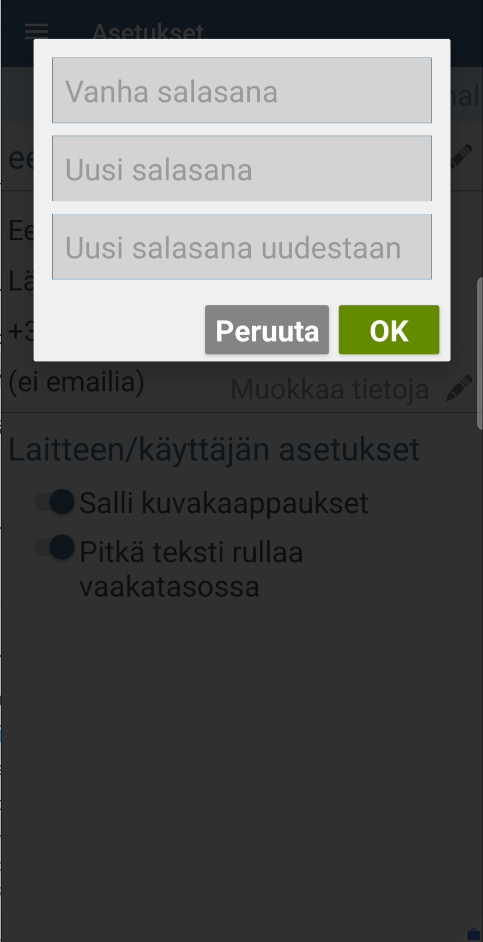483x942 pixels.
Task: Select the Uusi salasana input box
Action: click(242, 168)
